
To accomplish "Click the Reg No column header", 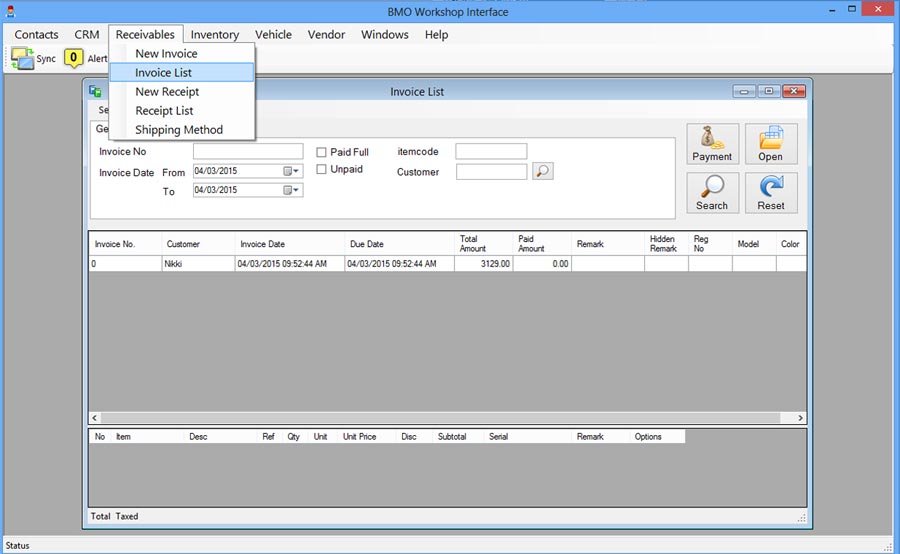I will [710, 244].
